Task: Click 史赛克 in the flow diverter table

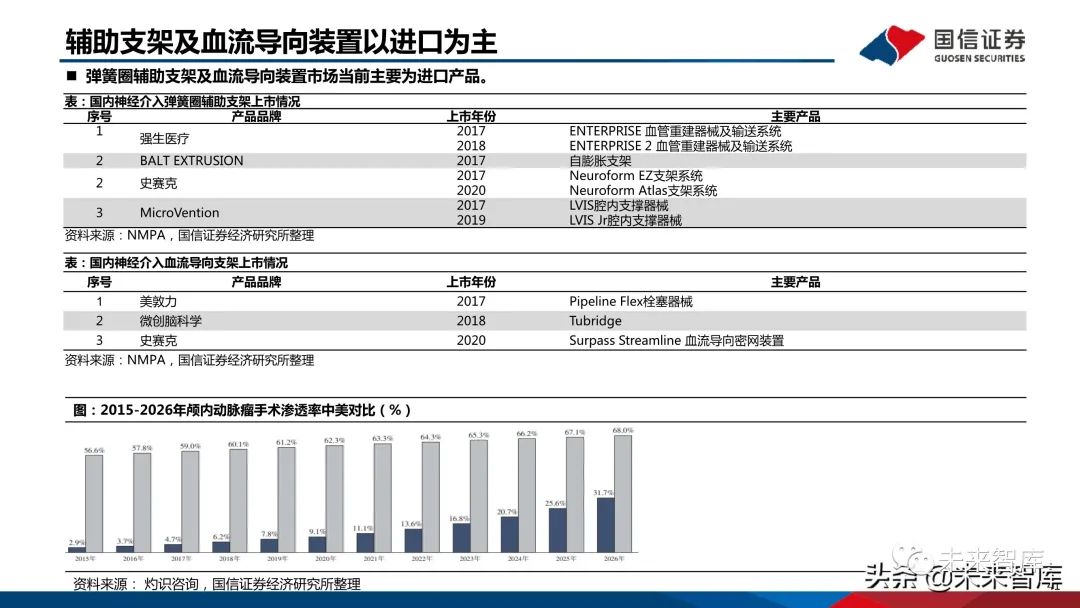Action: (x=158, y=340)
